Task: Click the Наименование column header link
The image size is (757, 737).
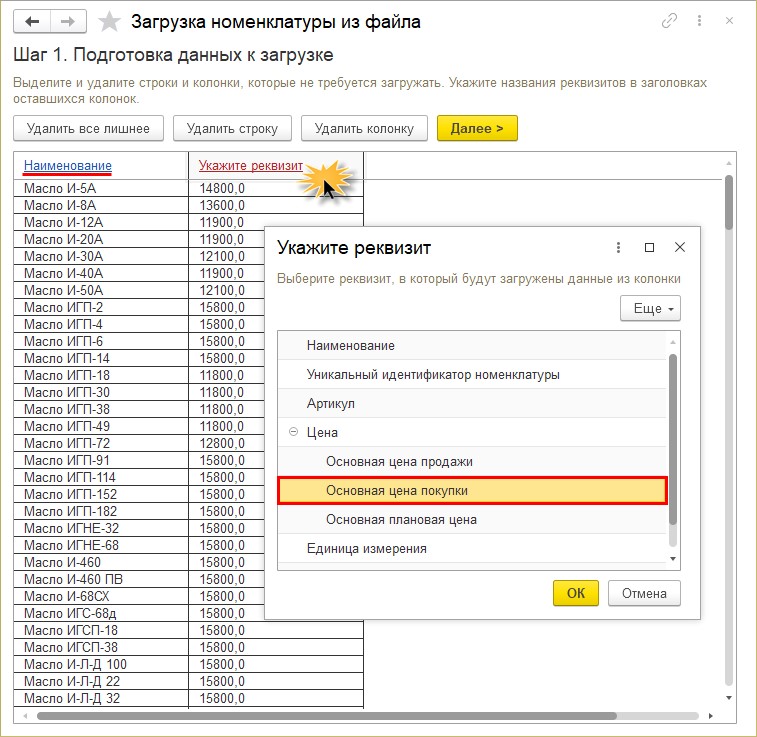Action: point(68,165)
